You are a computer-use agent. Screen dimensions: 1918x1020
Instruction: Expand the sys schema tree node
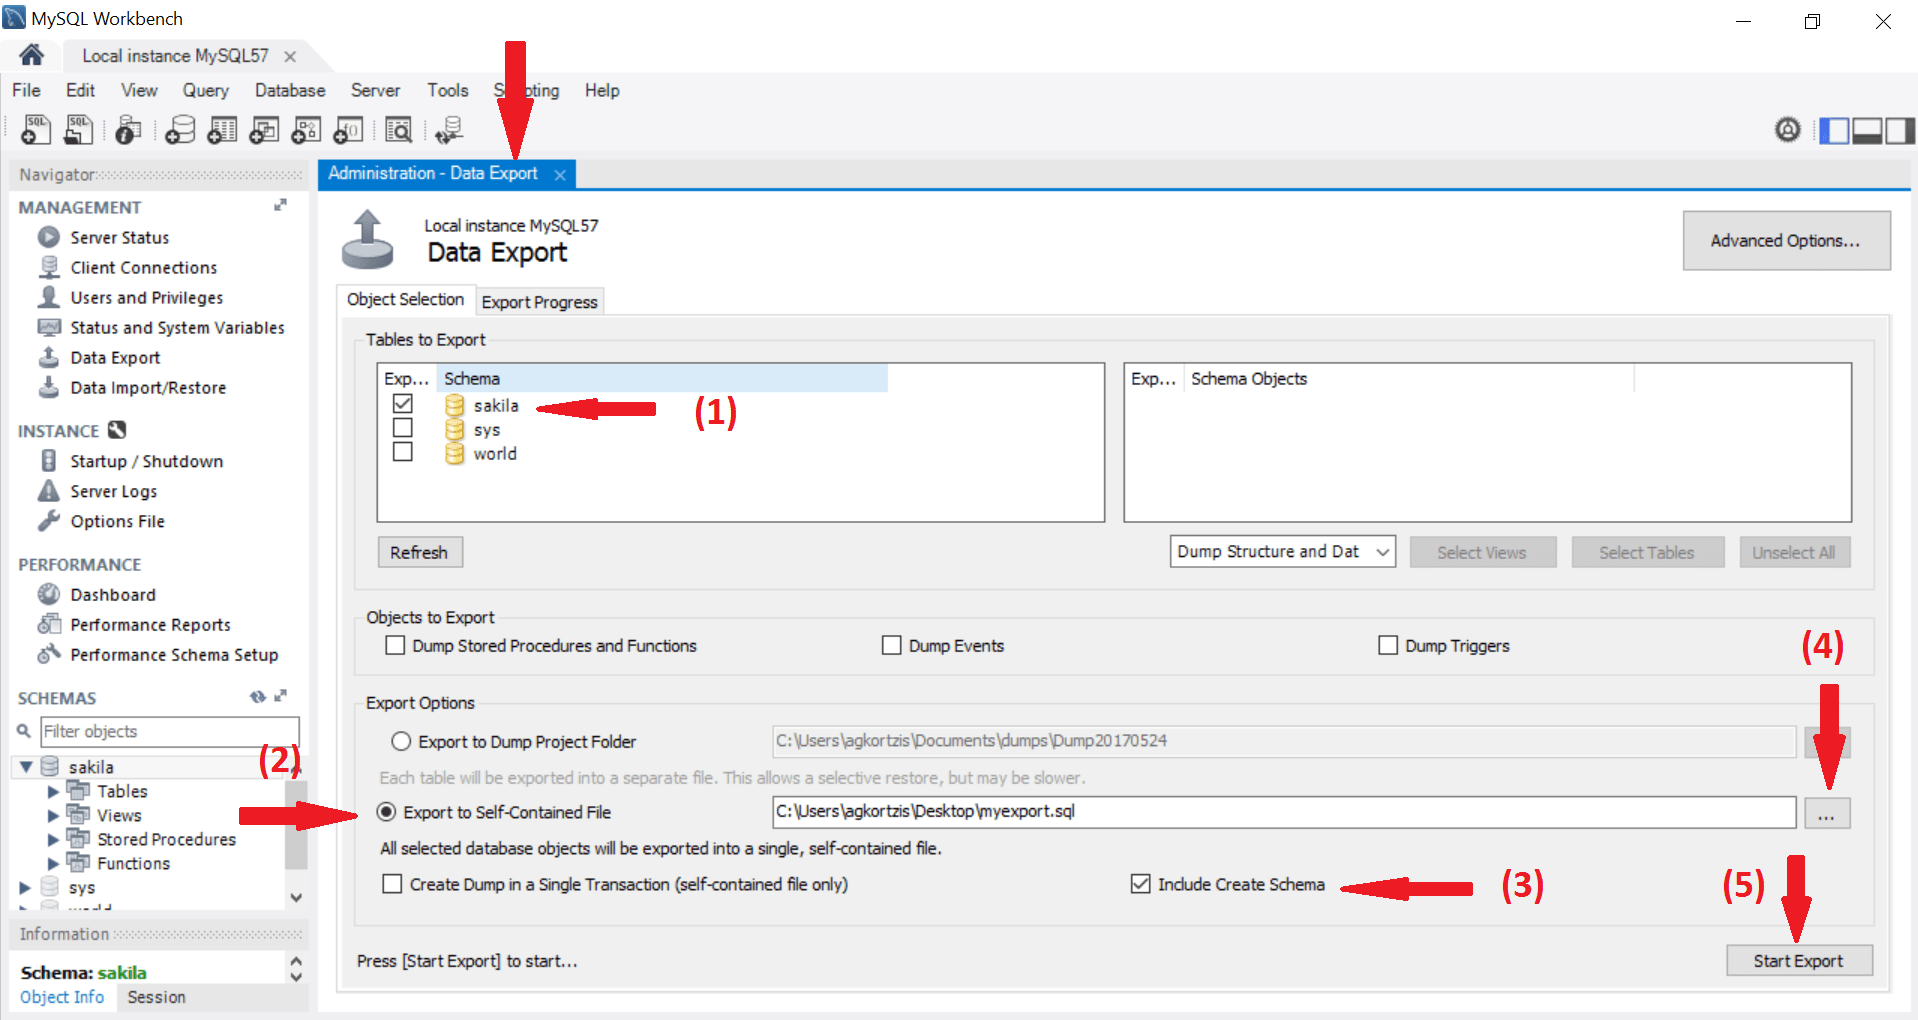click(25, 887)
